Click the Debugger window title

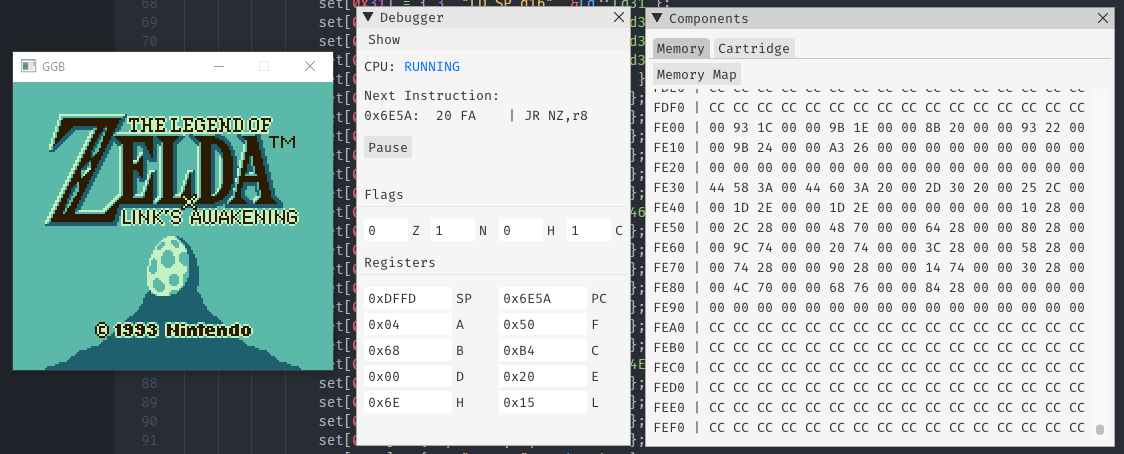411,18
